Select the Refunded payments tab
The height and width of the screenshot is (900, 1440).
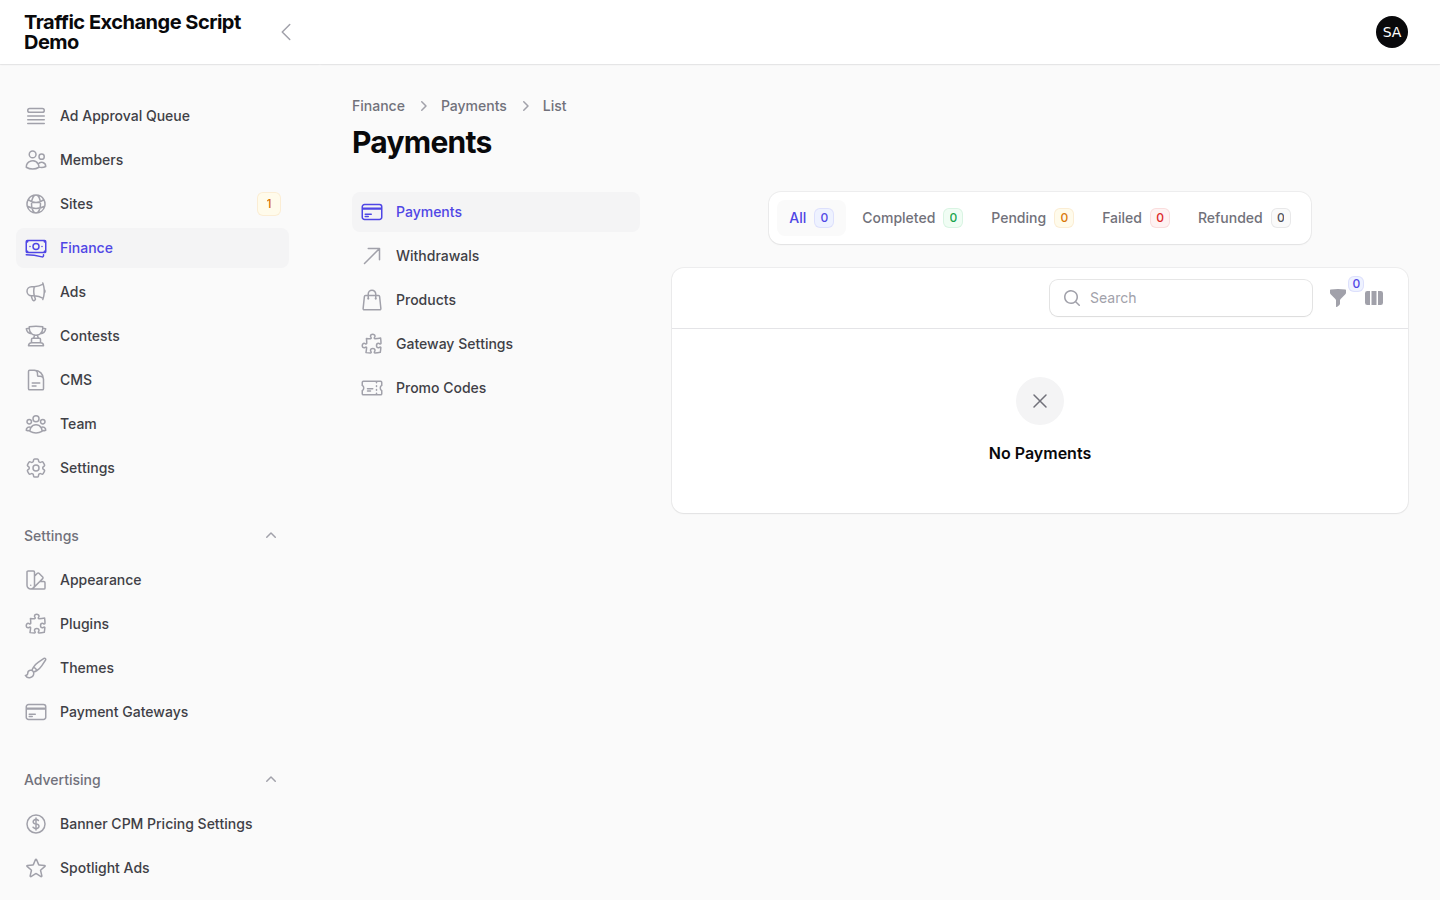point(1232,217)
